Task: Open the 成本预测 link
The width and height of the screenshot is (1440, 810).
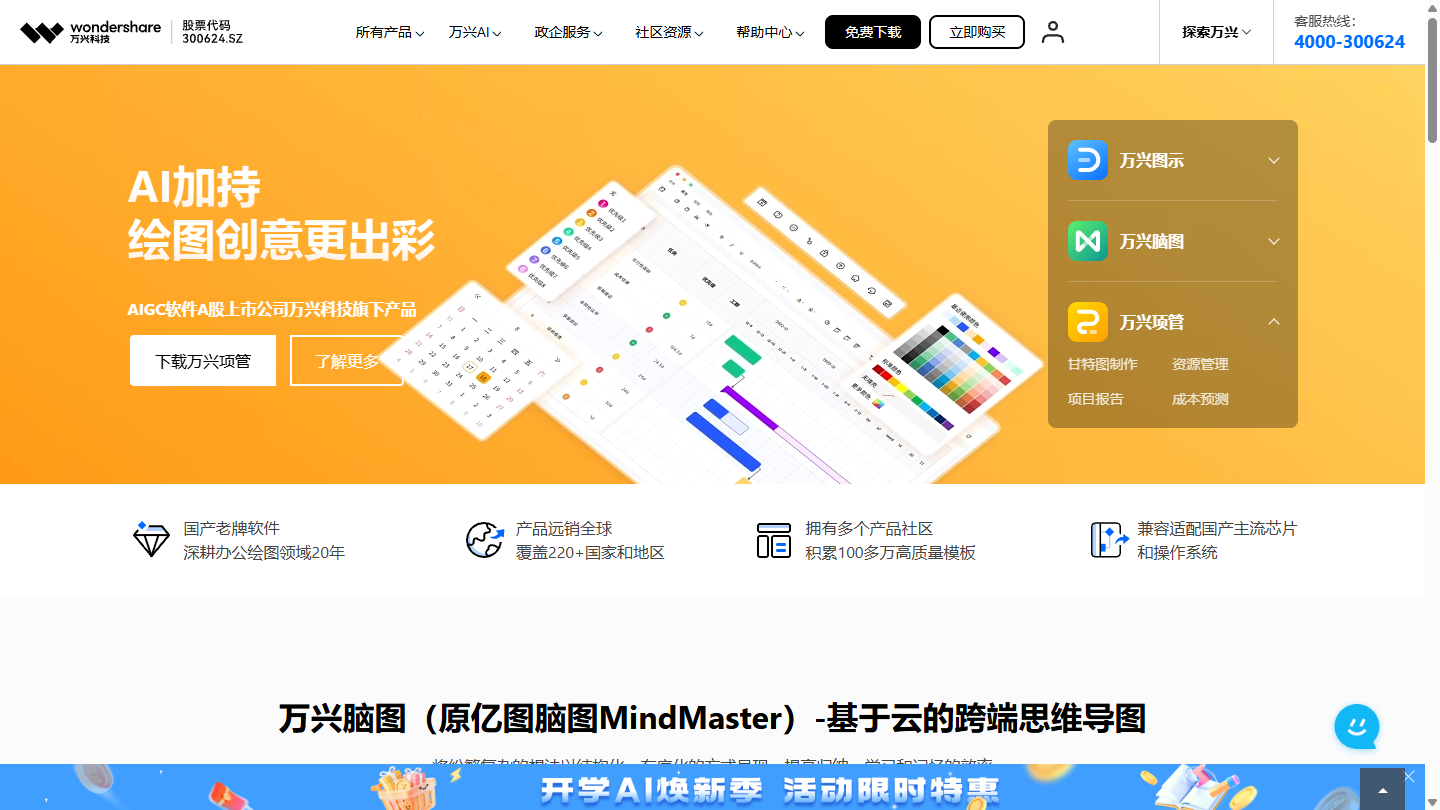Action: 1200,399
